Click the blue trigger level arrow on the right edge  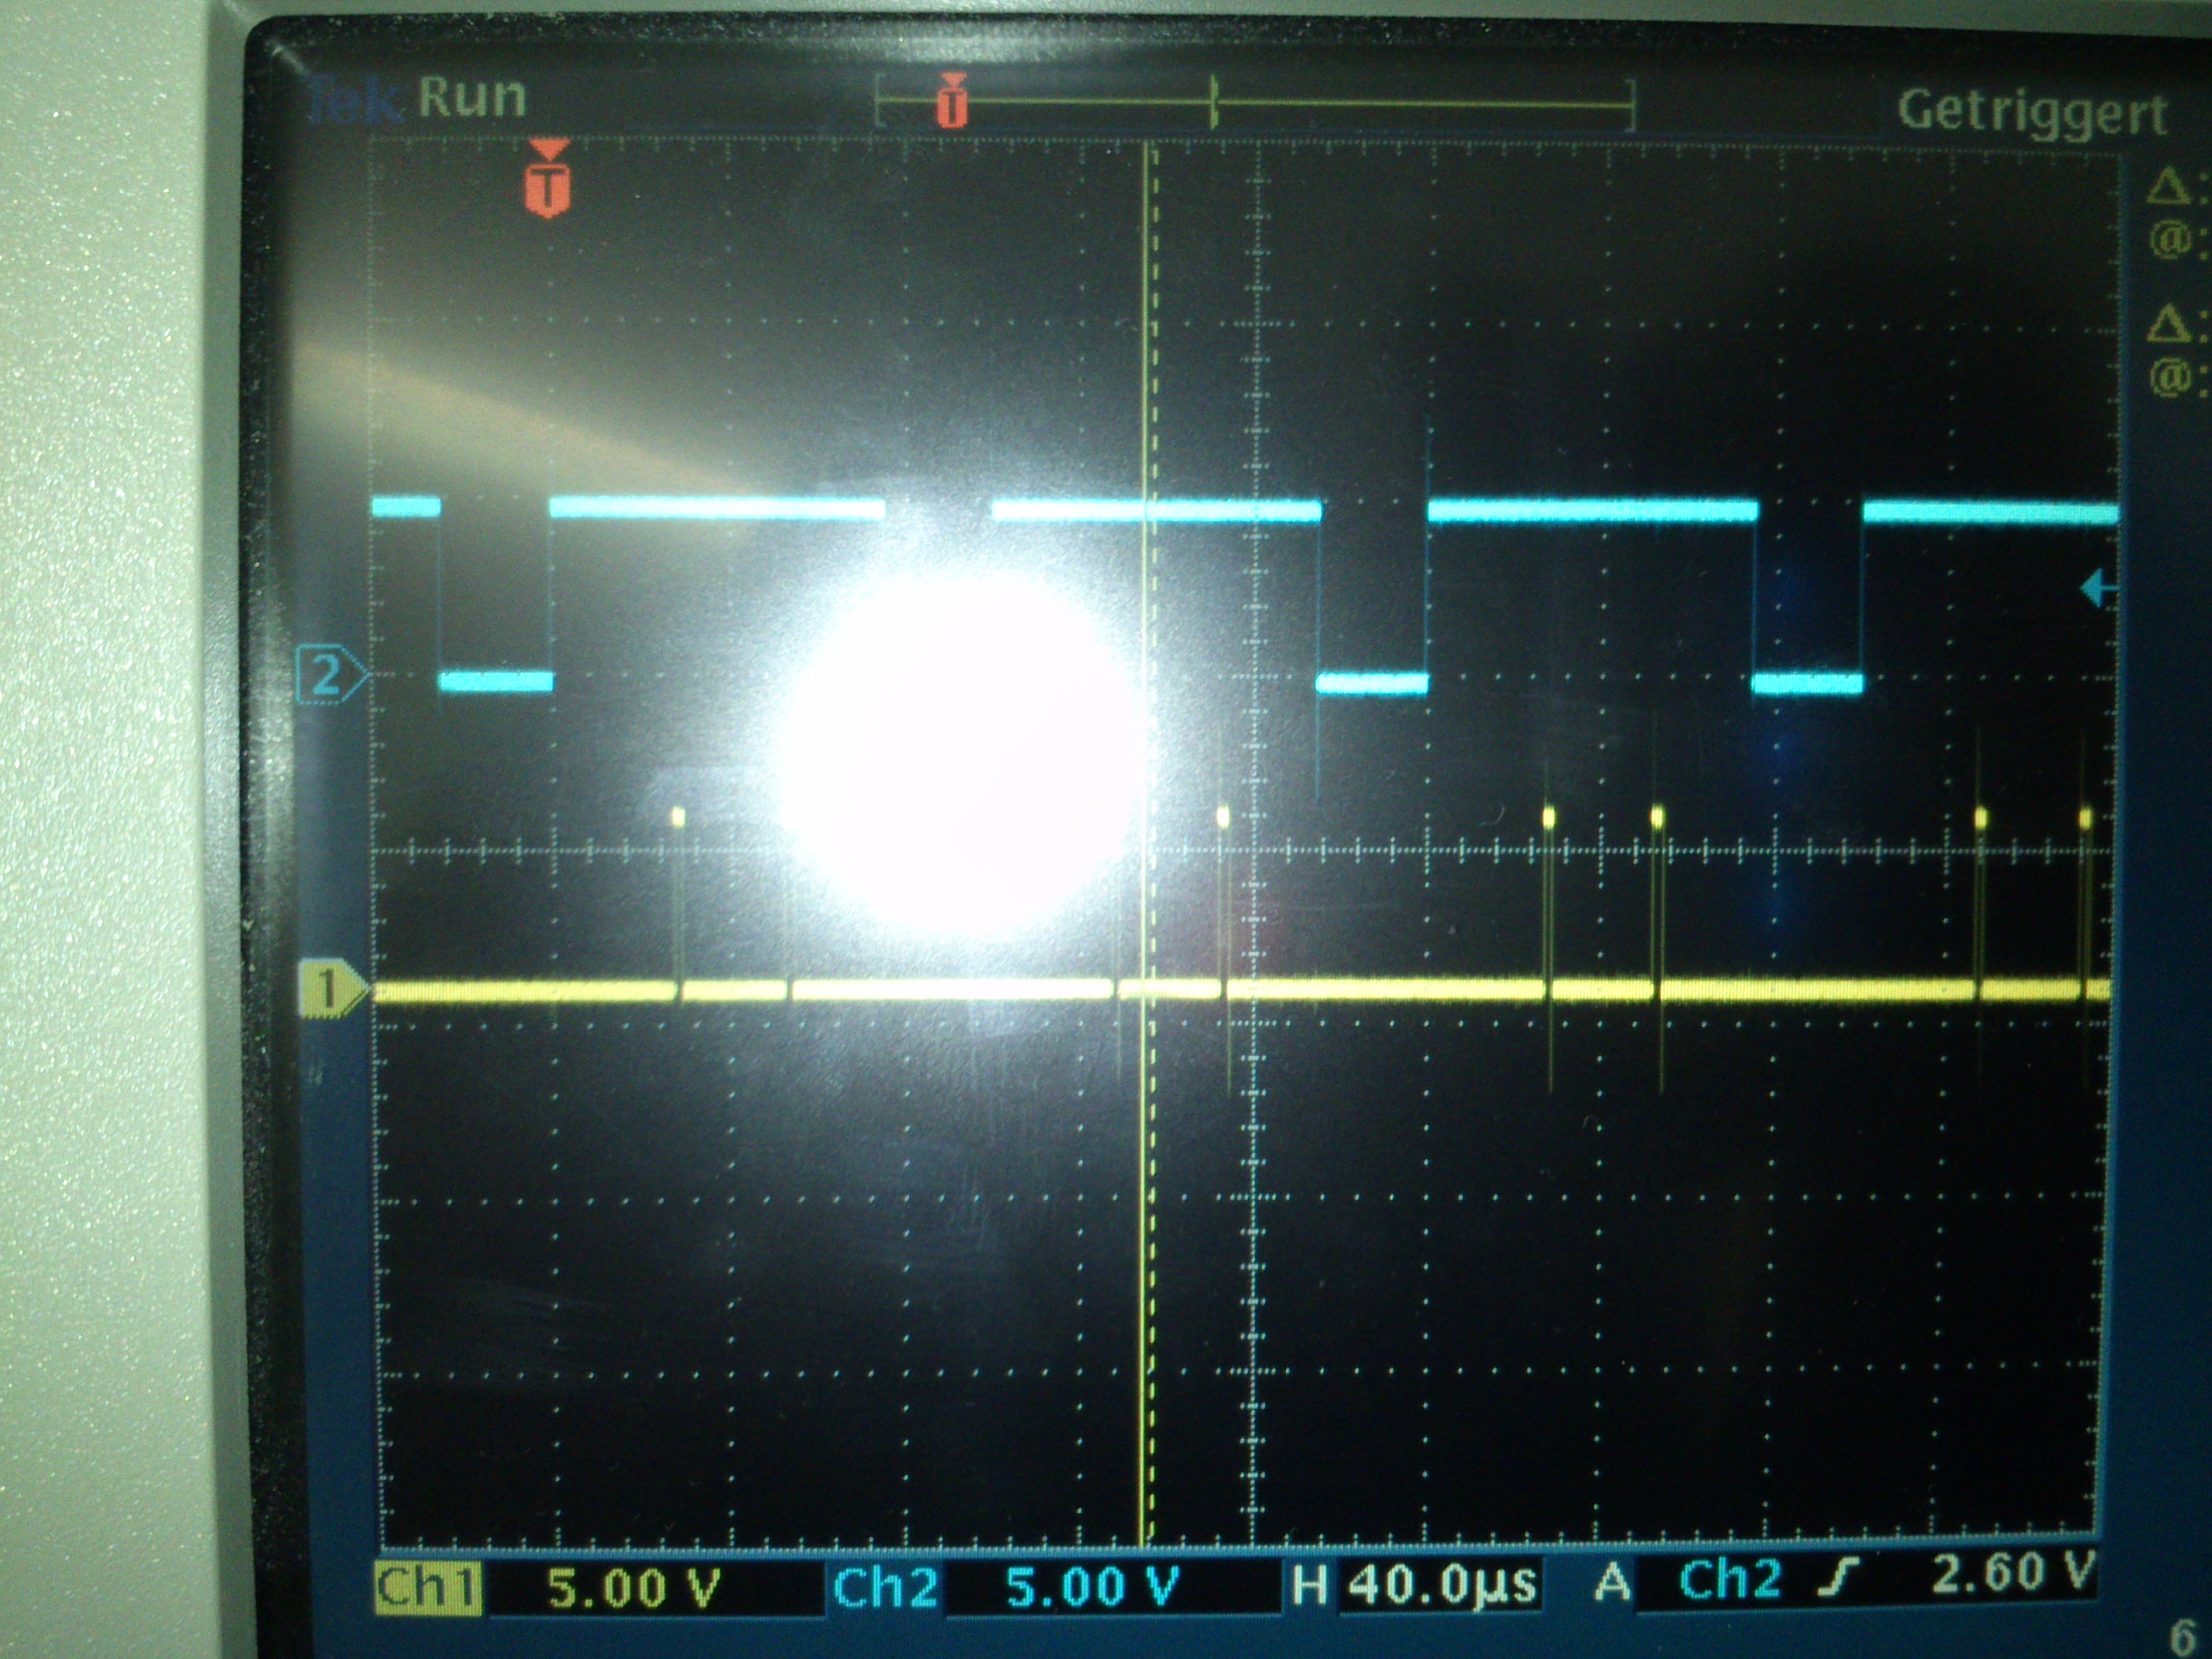pyautogui.click(x=2098, y=590)
